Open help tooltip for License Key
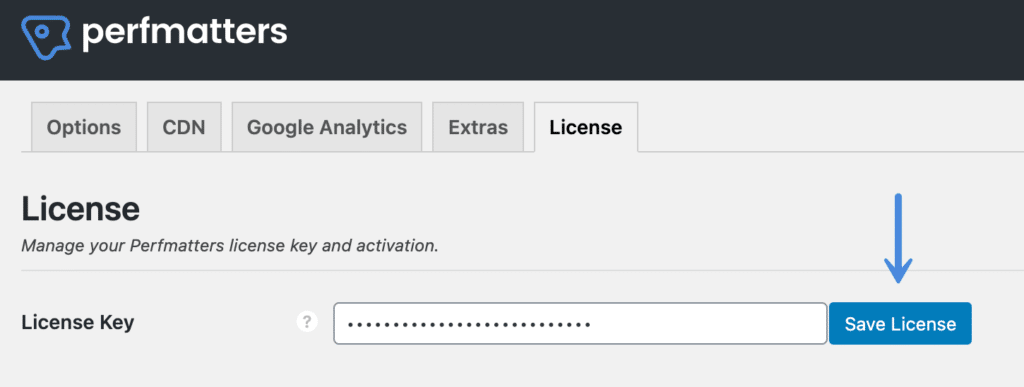Image resolution: width=1024 pixels, height=387 pixels. (x=307, y=322)
